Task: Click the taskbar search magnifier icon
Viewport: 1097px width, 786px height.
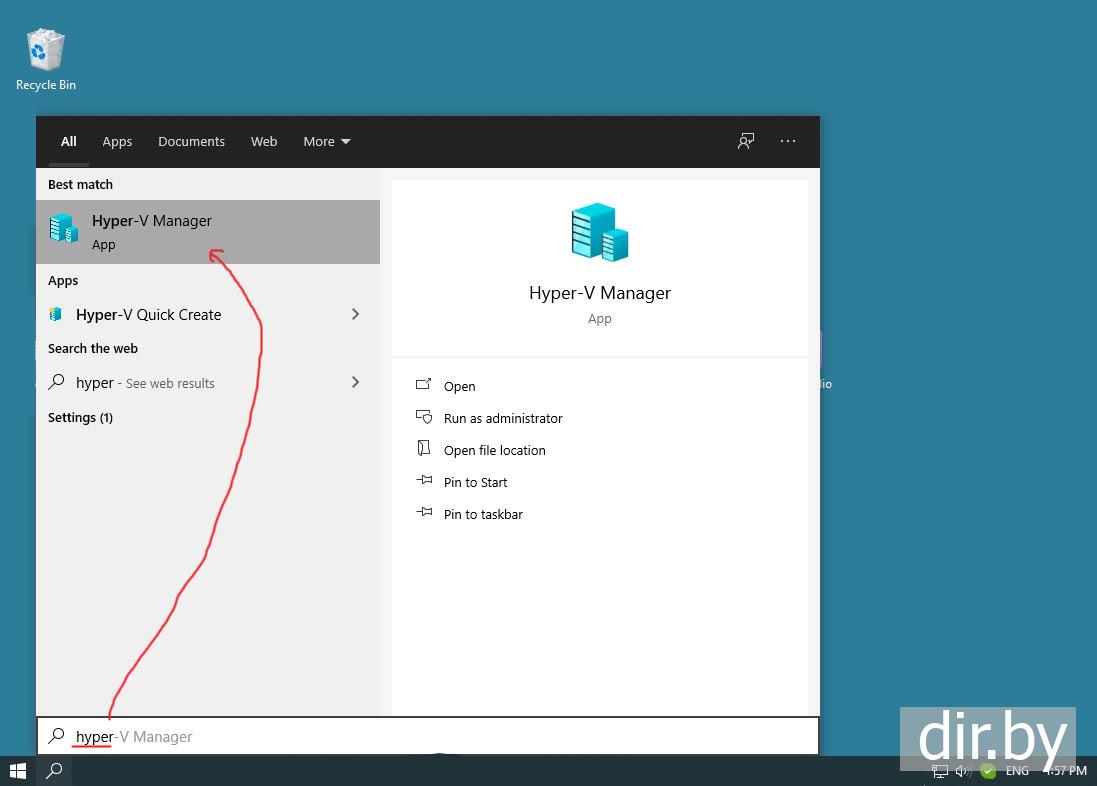Action: point(55,771)
